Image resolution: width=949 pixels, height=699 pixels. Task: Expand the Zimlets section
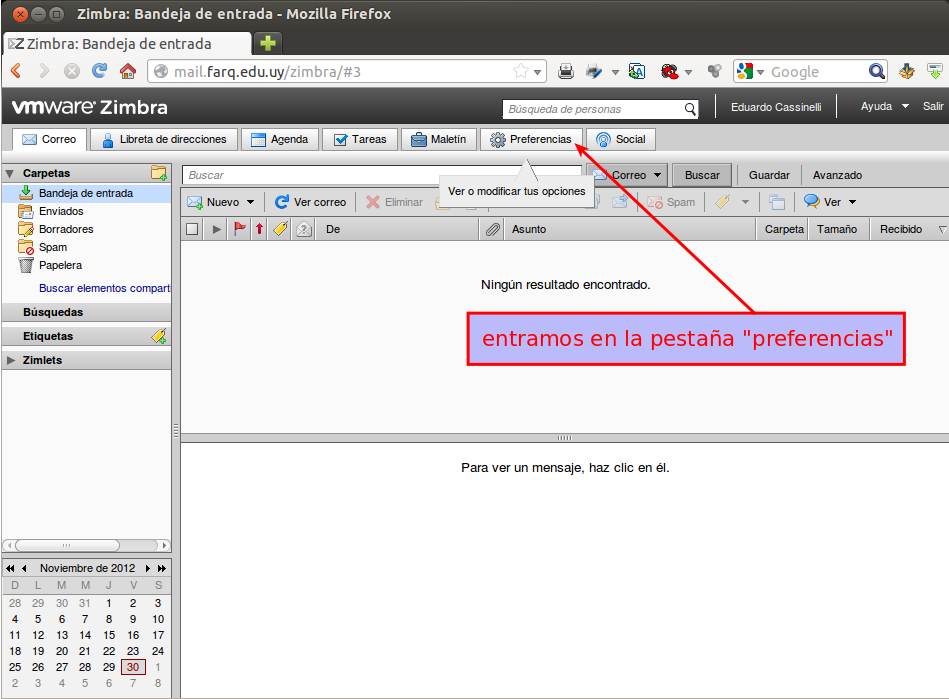10,360
